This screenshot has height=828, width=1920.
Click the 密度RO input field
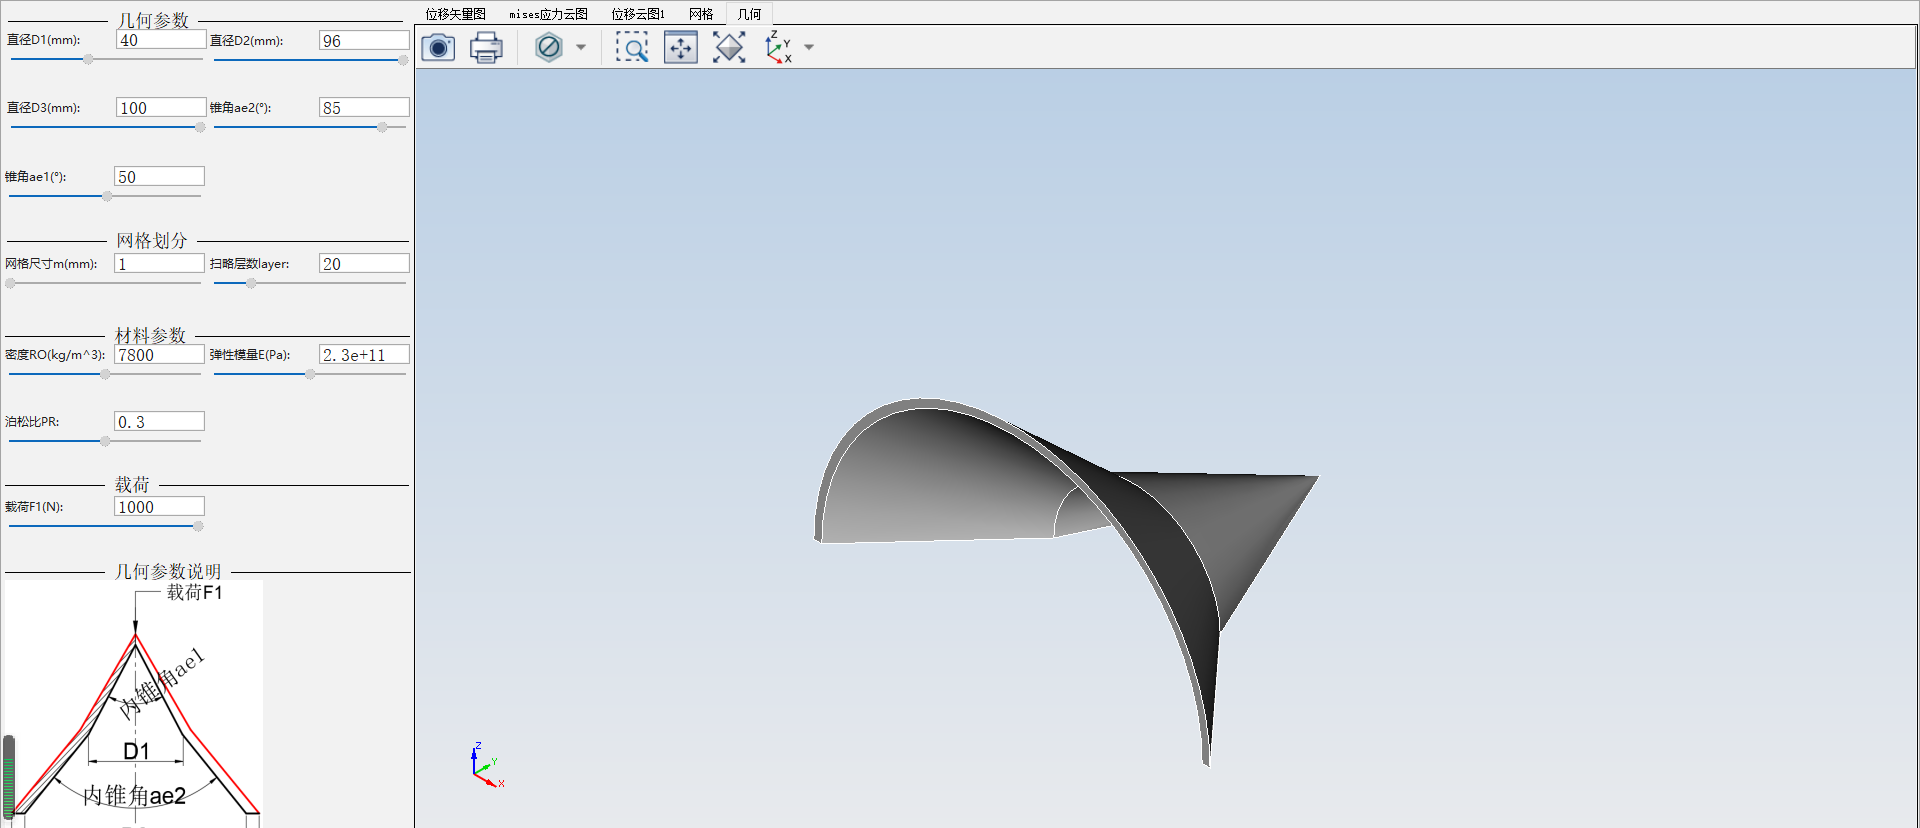pyautogui.click(x=159, y=354)
